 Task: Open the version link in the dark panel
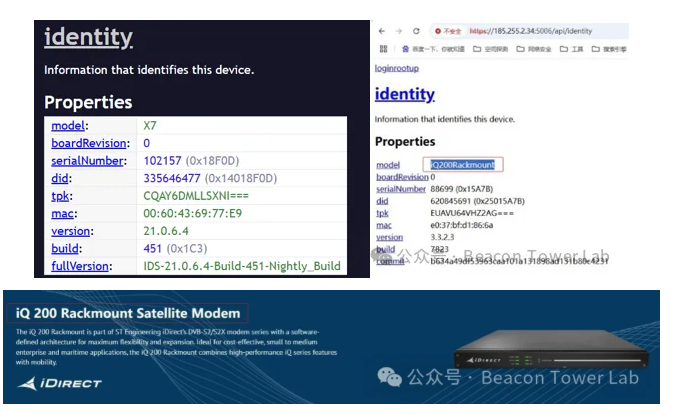[71, 231]
